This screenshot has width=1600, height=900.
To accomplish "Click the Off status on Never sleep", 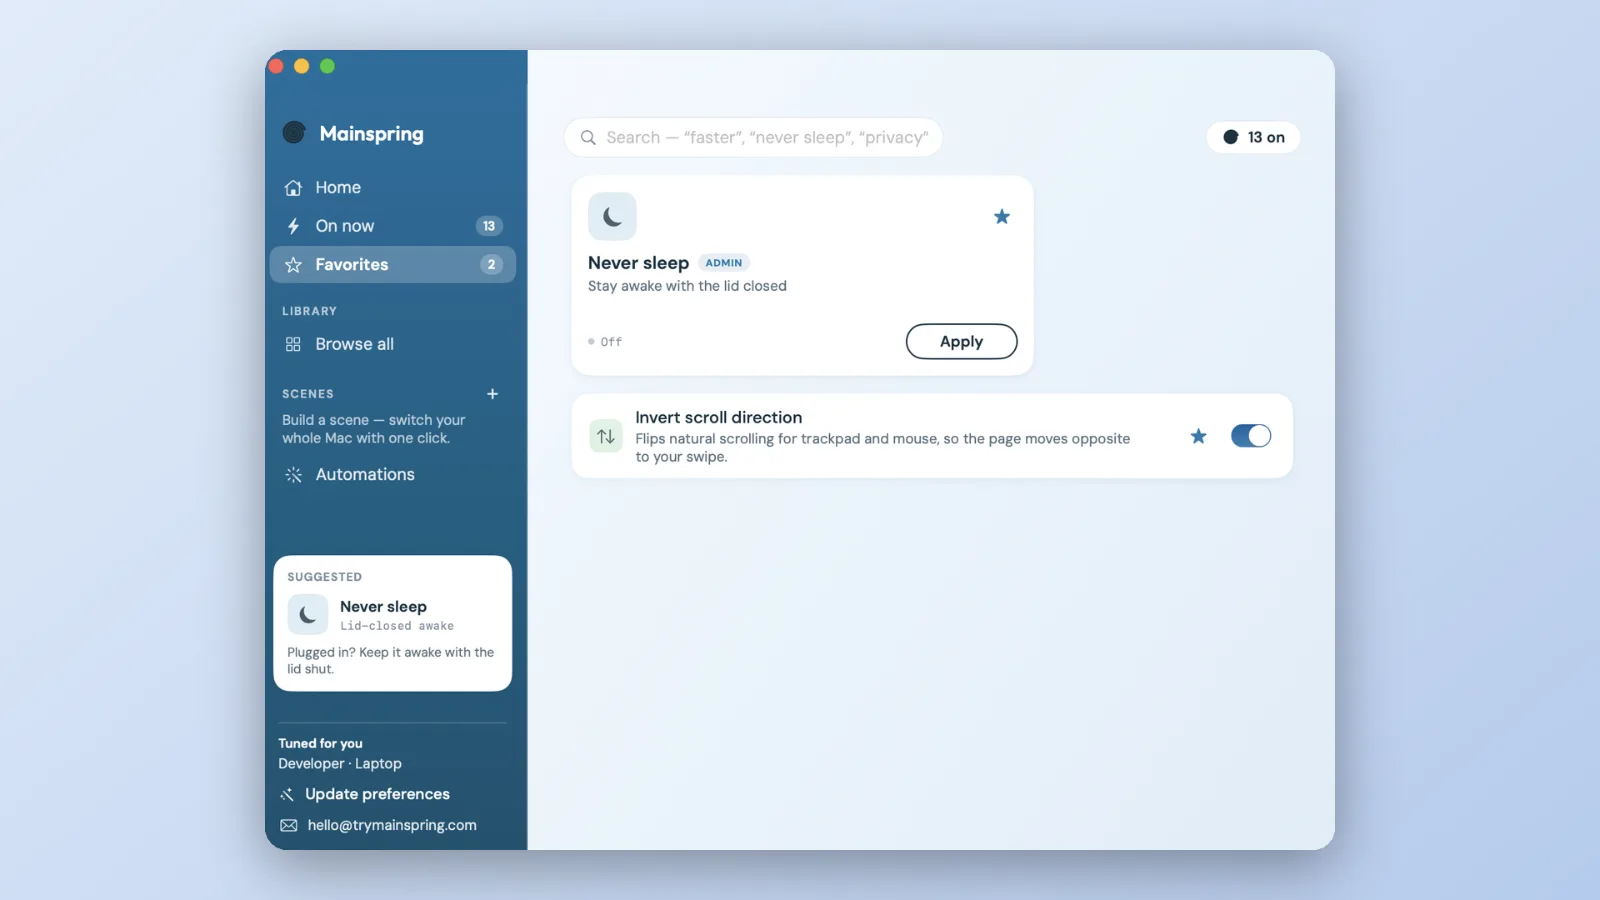I will 605,342.
